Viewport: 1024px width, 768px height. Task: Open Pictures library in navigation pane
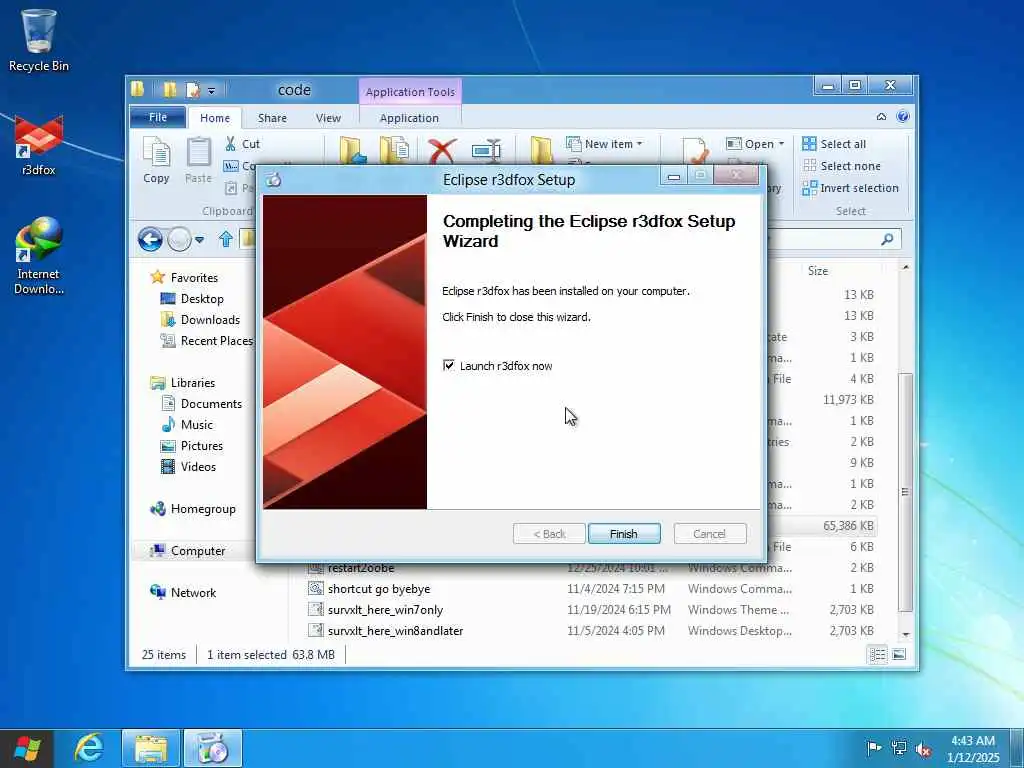tap(202, 445)
